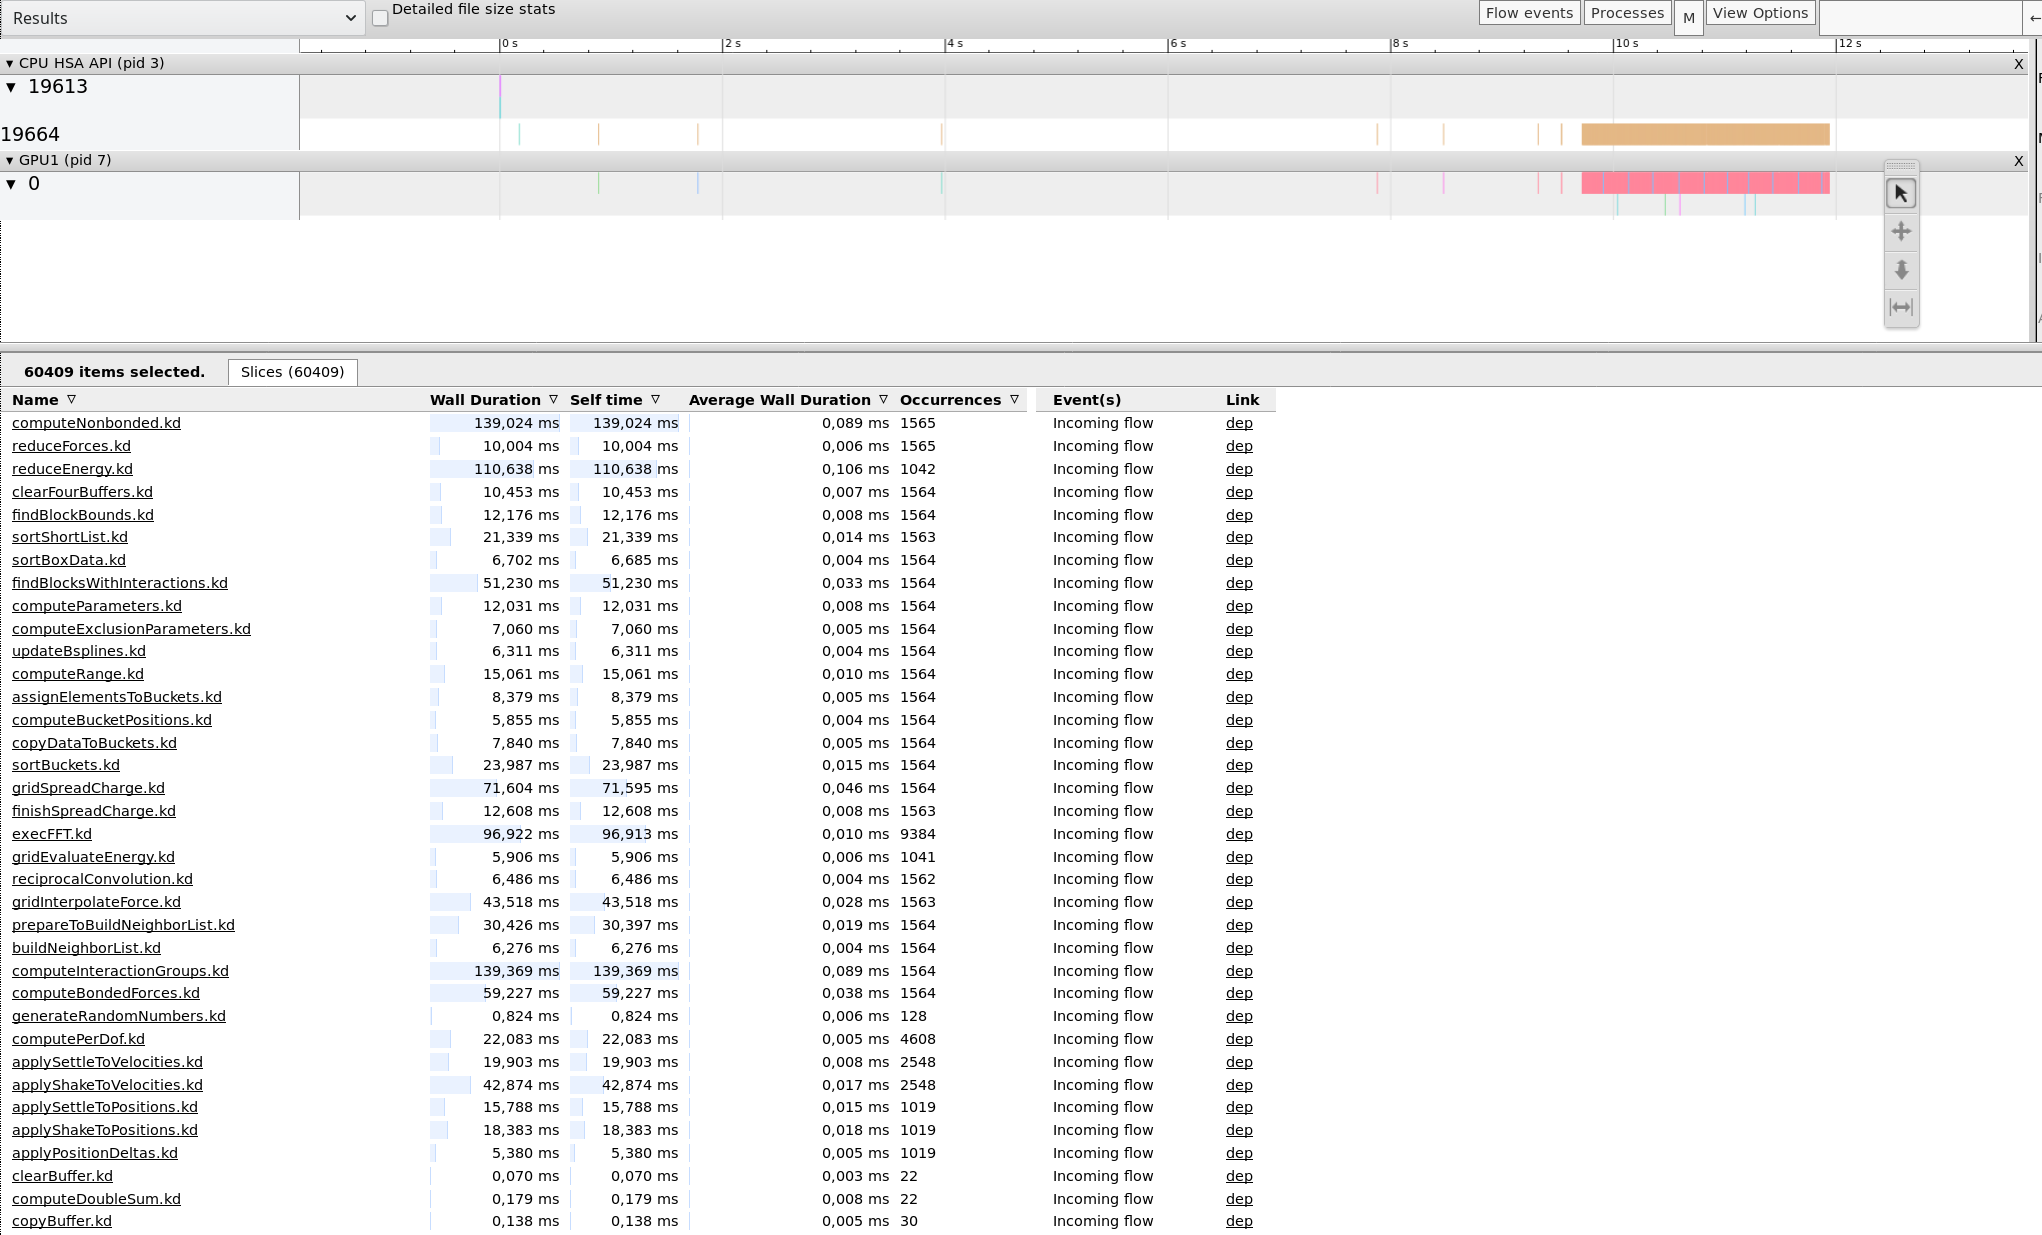Image resolution: width=2042 pixels, height=1235 pixels.
Task: Switch to the four-way pan mode tool
Action: click(x=1901, y=231)
